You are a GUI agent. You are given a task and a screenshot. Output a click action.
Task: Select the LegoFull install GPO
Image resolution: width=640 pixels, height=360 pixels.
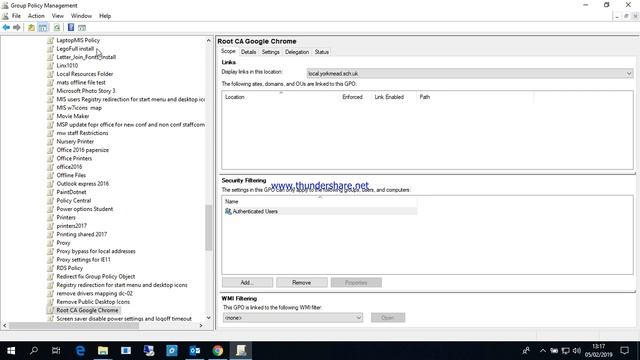[75, 49]
